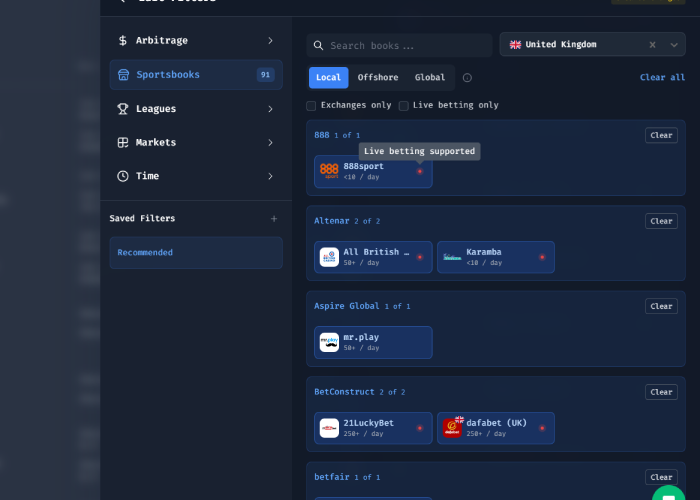Add a saved filter with plus icon
Image resolution: width=700 pixels, height=500 pixels.
click(x=274, y=218)
